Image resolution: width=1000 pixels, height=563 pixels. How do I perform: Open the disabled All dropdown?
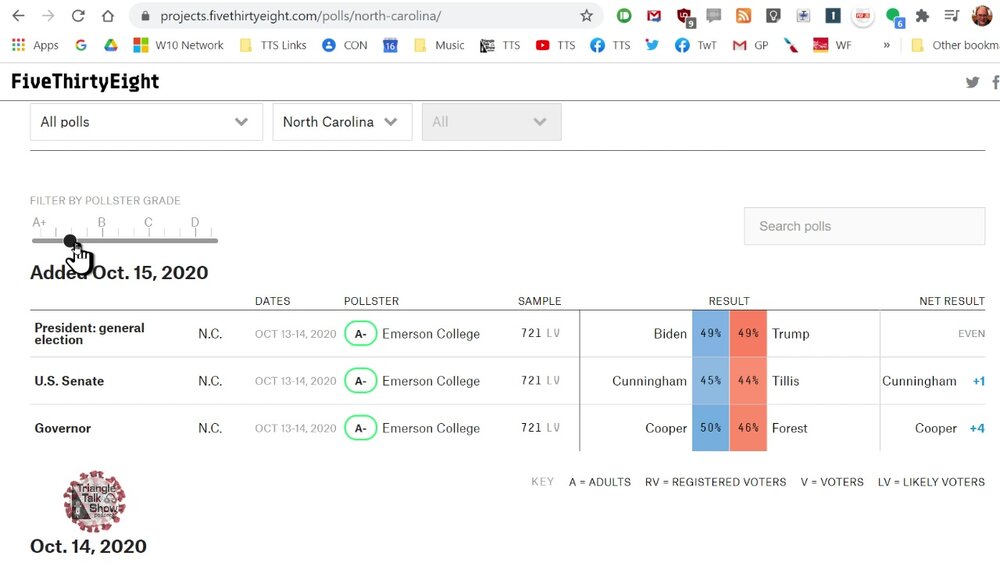tap(491, 122)
